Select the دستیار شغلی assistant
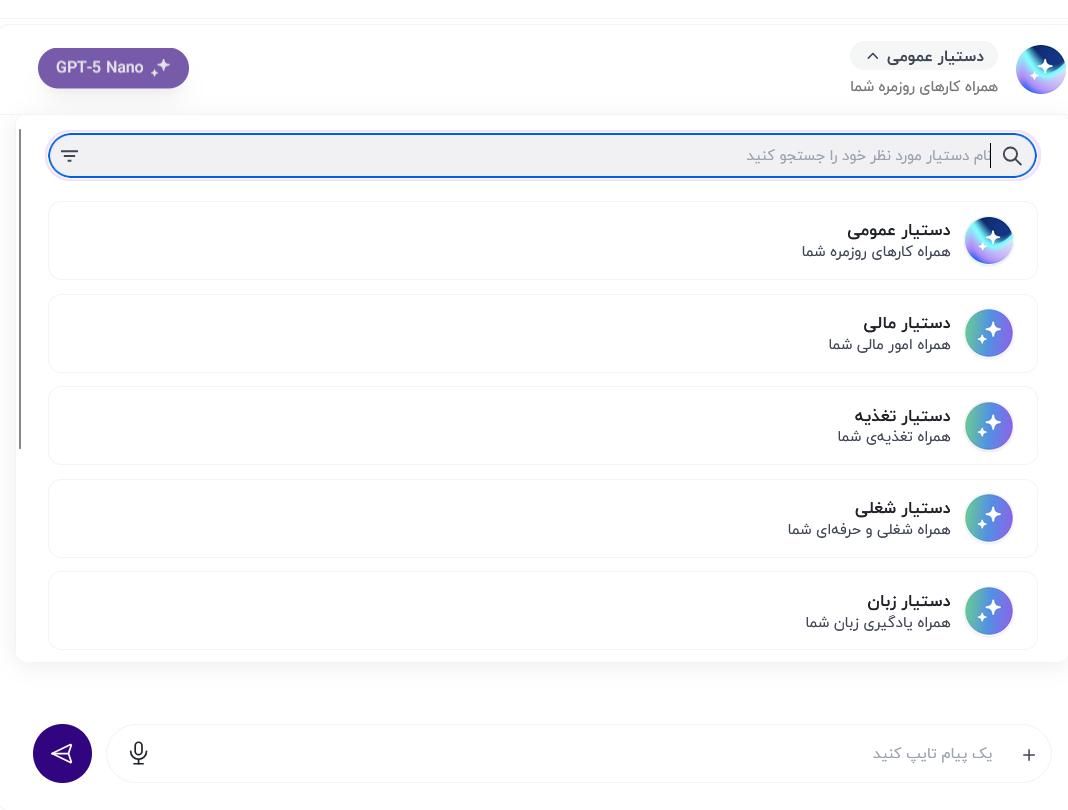The width and height of the screenshot is (1068, 810). (543, 518)
